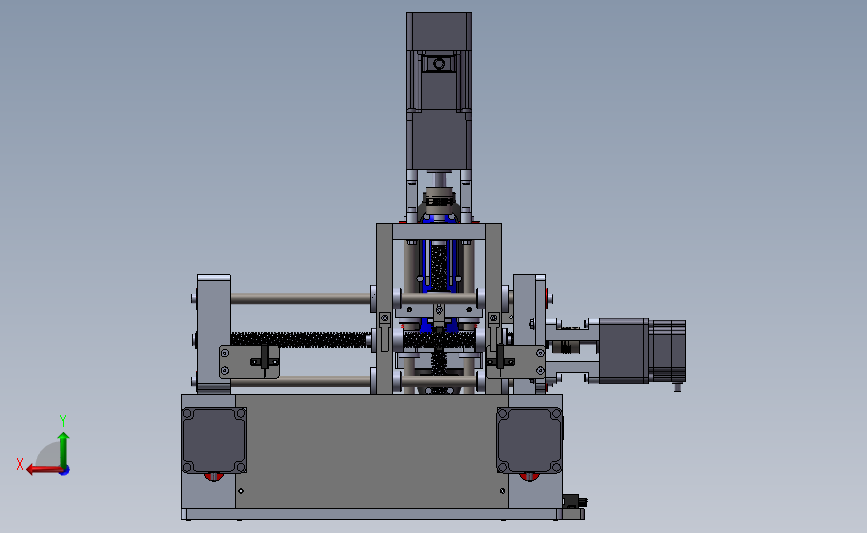Select the small connector at the base's lower right
Screen dimensions: 867x533
click(x=575, y=501)
